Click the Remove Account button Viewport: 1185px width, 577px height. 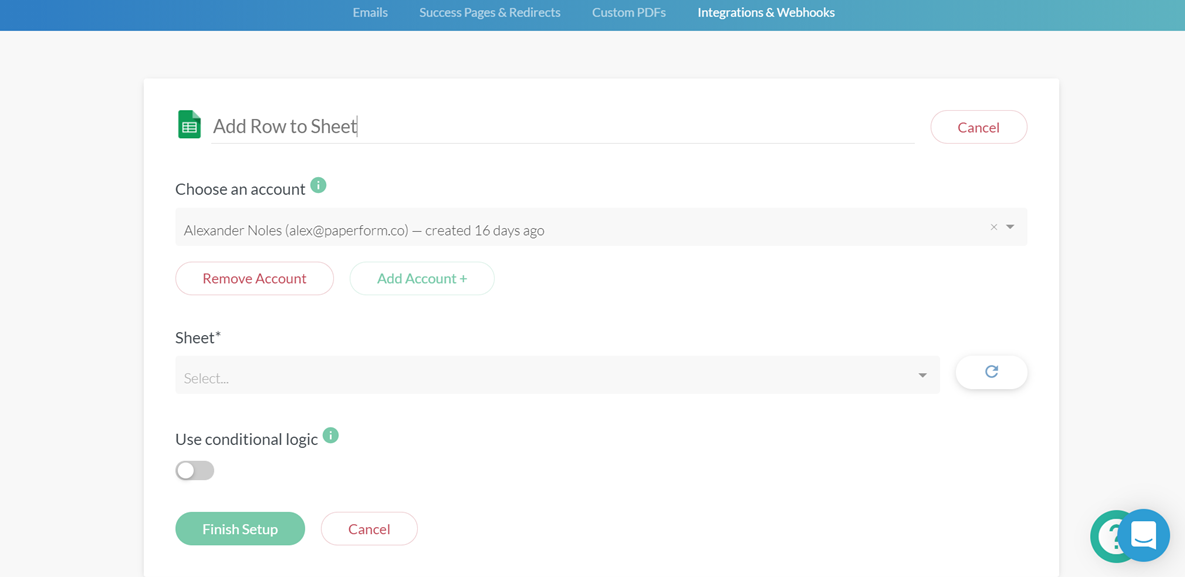[x=254, y=279]
